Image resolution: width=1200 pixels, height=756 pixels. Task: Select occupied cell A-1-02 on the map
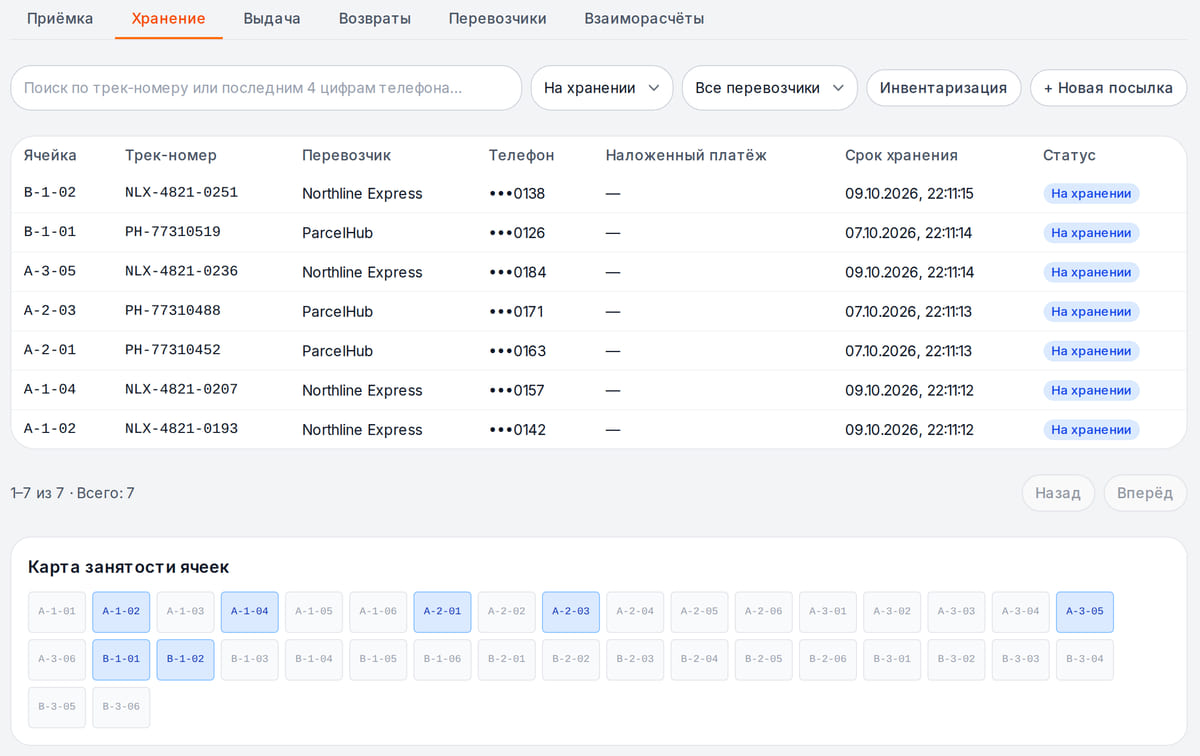click(x=121, y=612)
